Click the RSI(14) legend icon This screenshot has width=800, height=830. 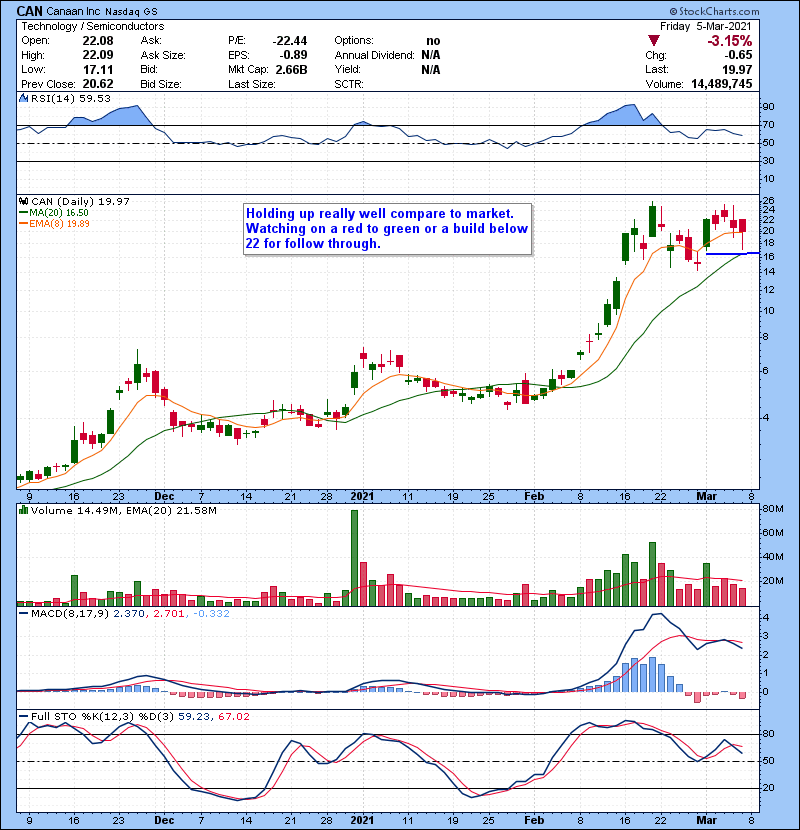23,98
